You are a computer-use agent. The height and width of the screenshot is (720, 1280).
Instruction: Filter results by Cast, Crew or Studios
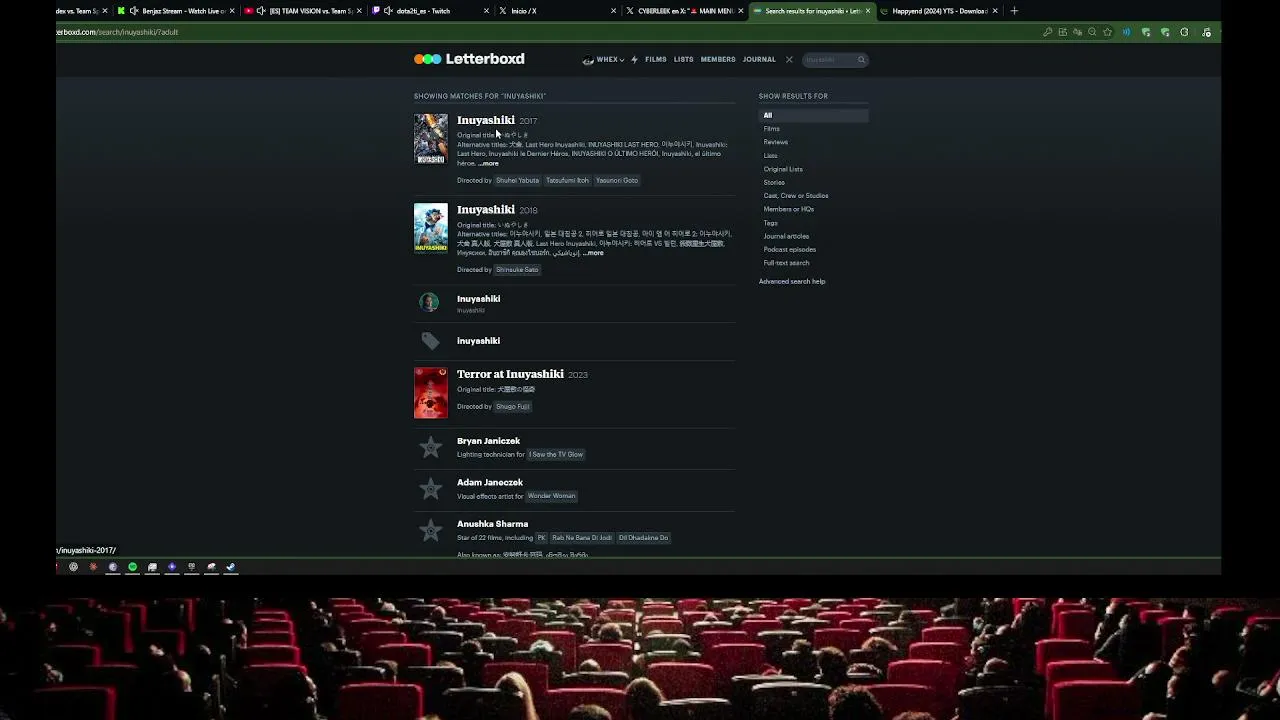click(796, 196)
